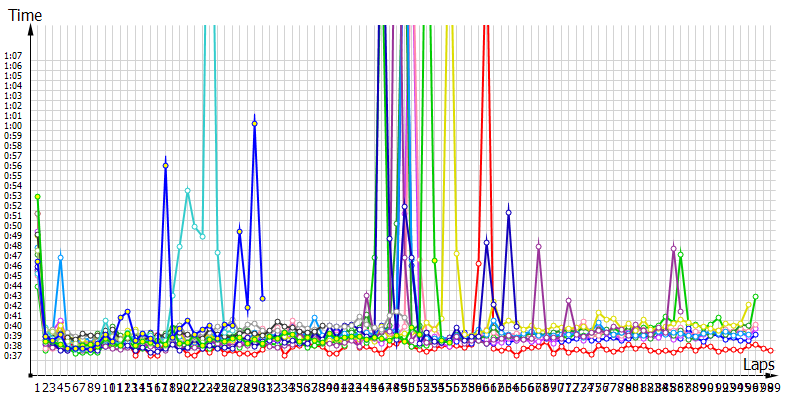Click the last red data point on right

coord(771,350)
